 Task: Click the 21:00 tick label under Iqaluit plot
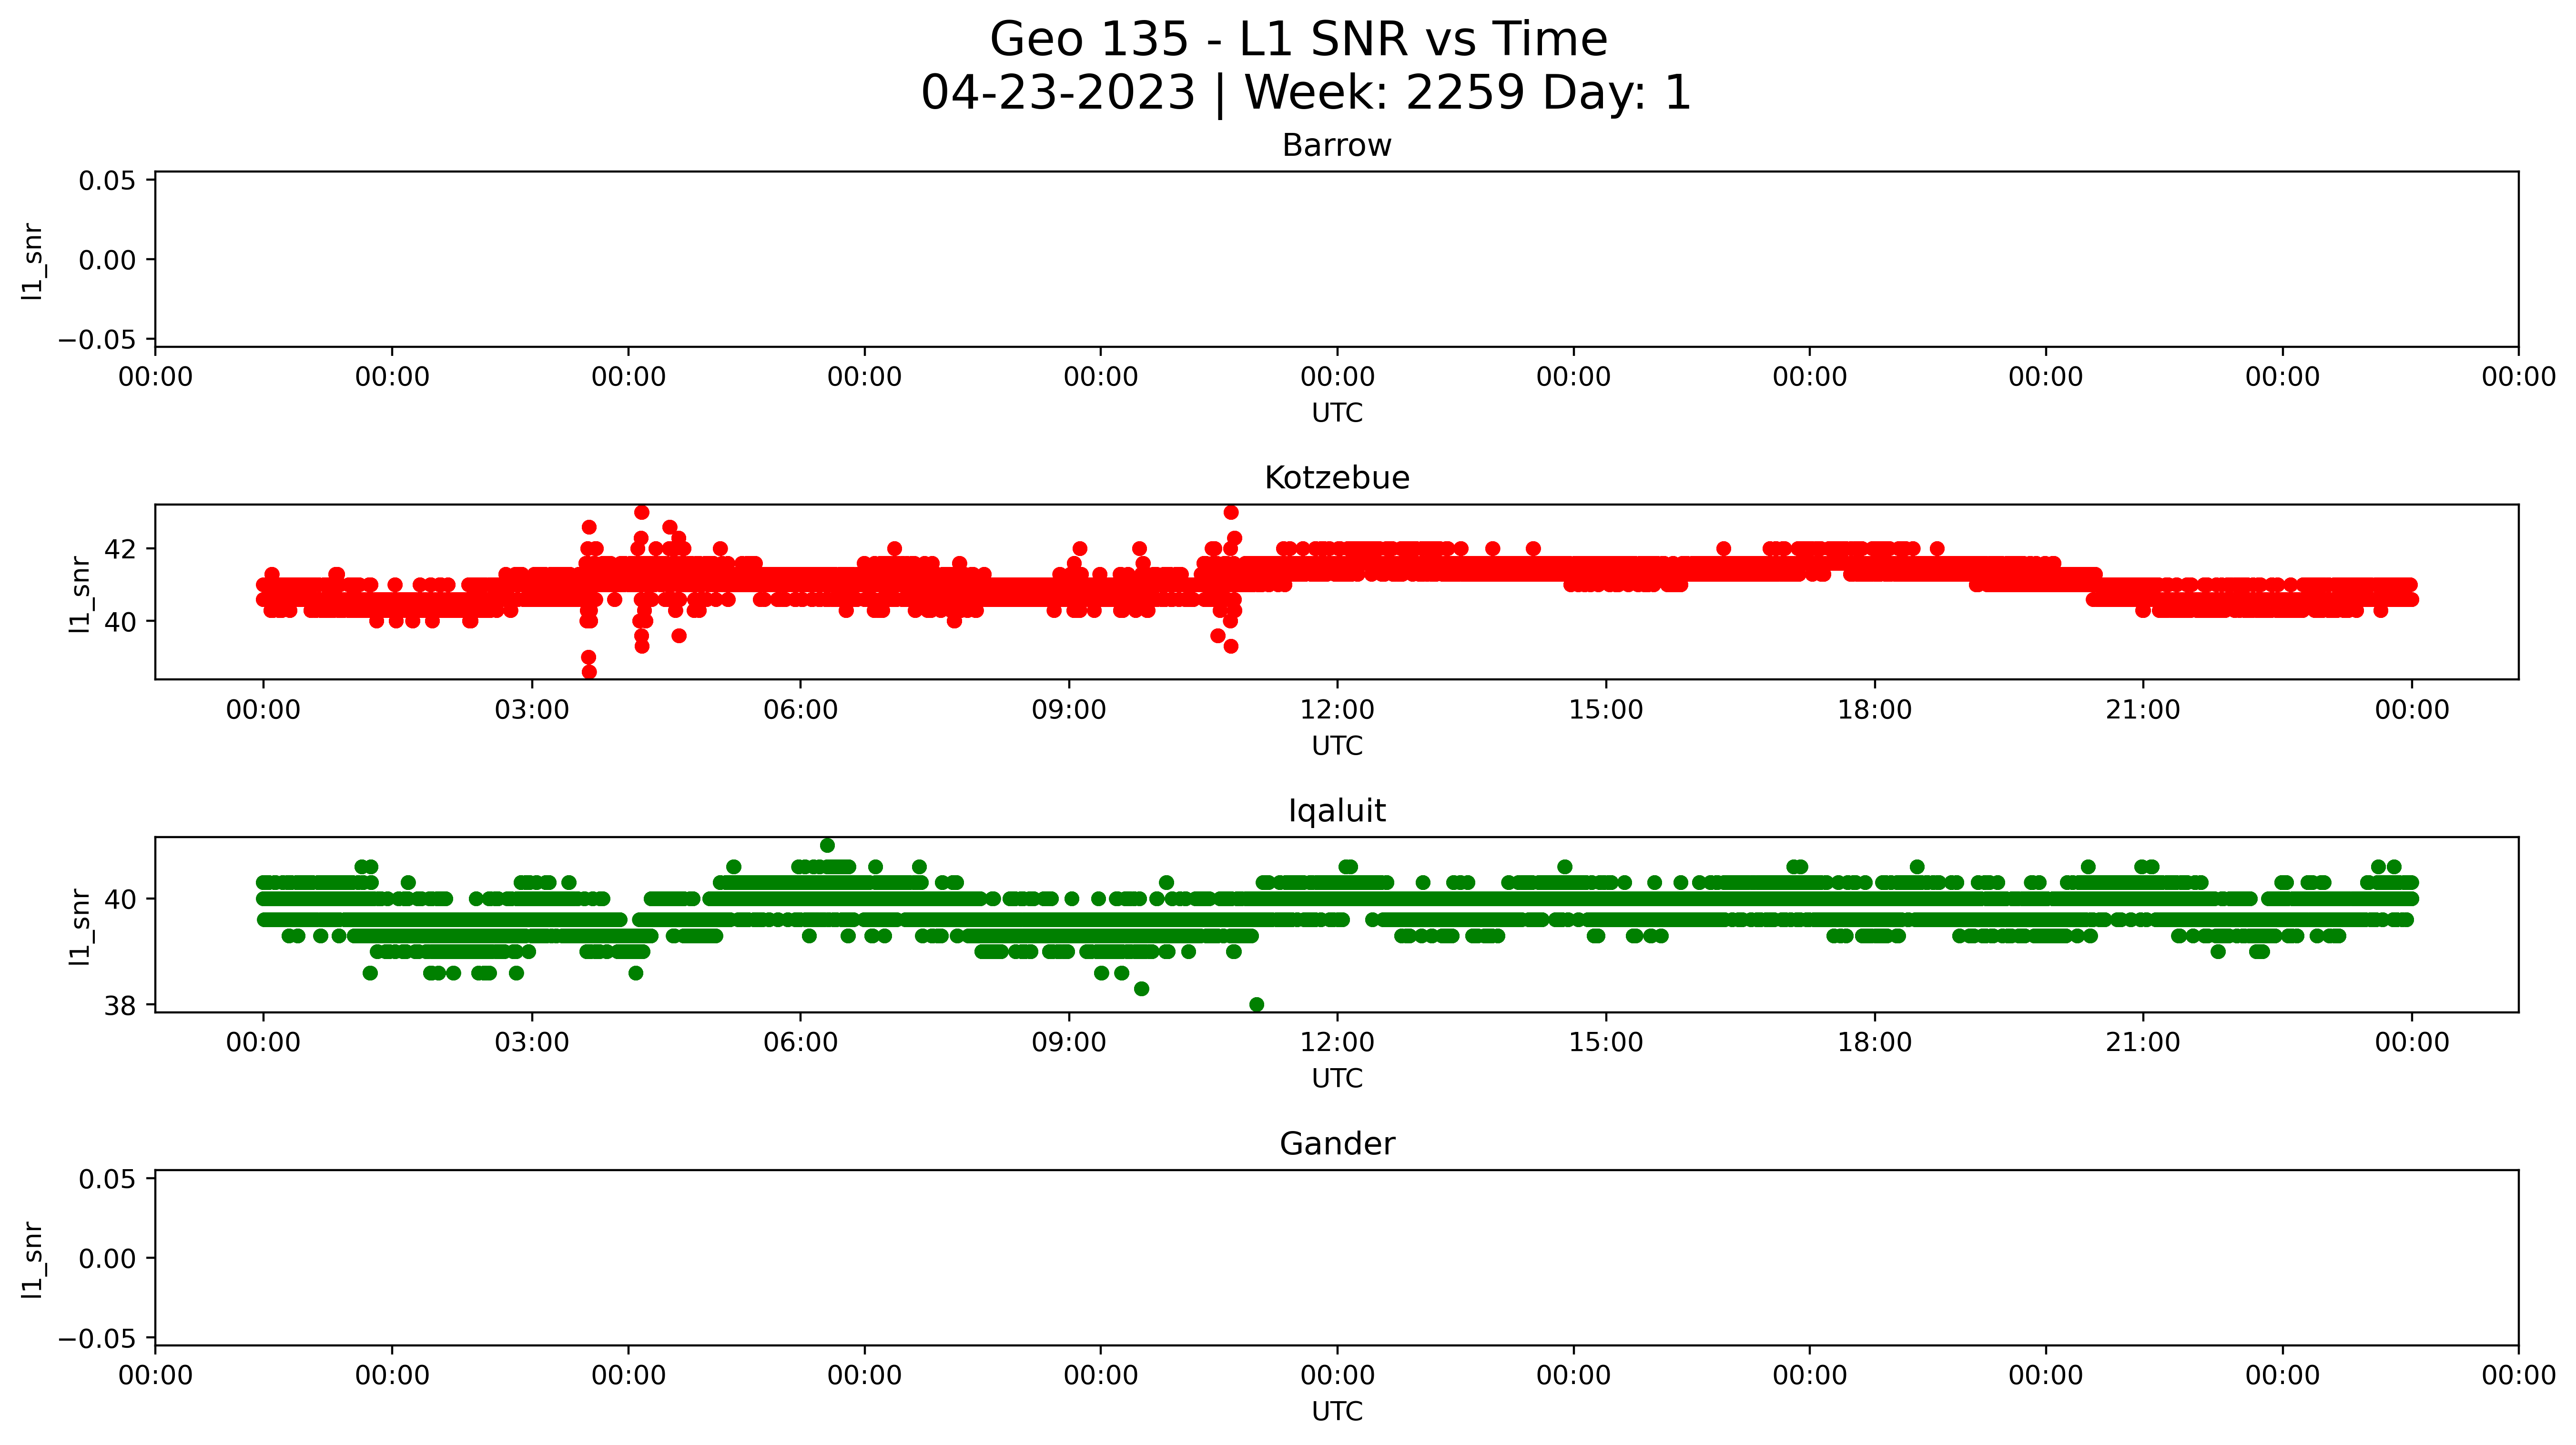point(2143,1043)
